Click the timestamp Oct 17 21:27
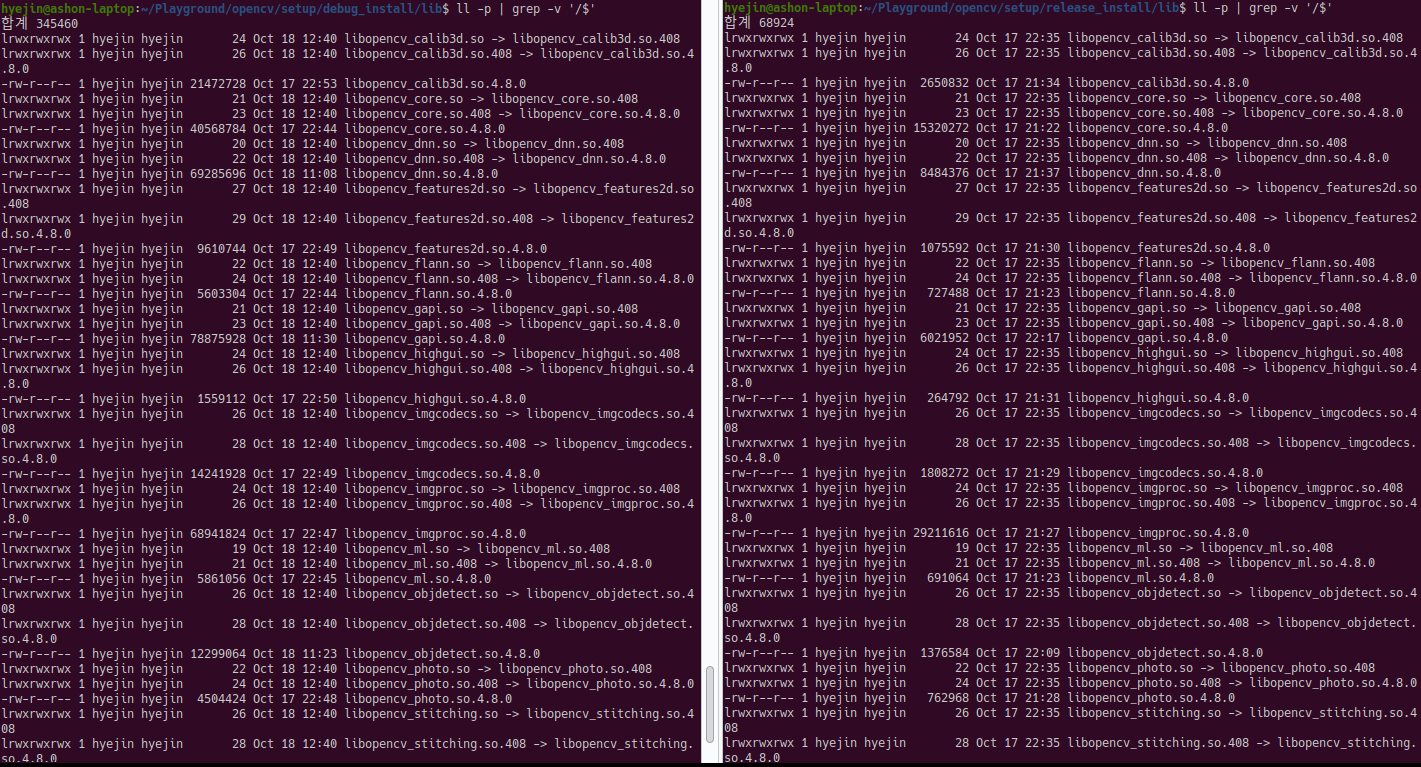Image resolution: width=1421 pixels, height=767 pixels. coord(1018,533)
